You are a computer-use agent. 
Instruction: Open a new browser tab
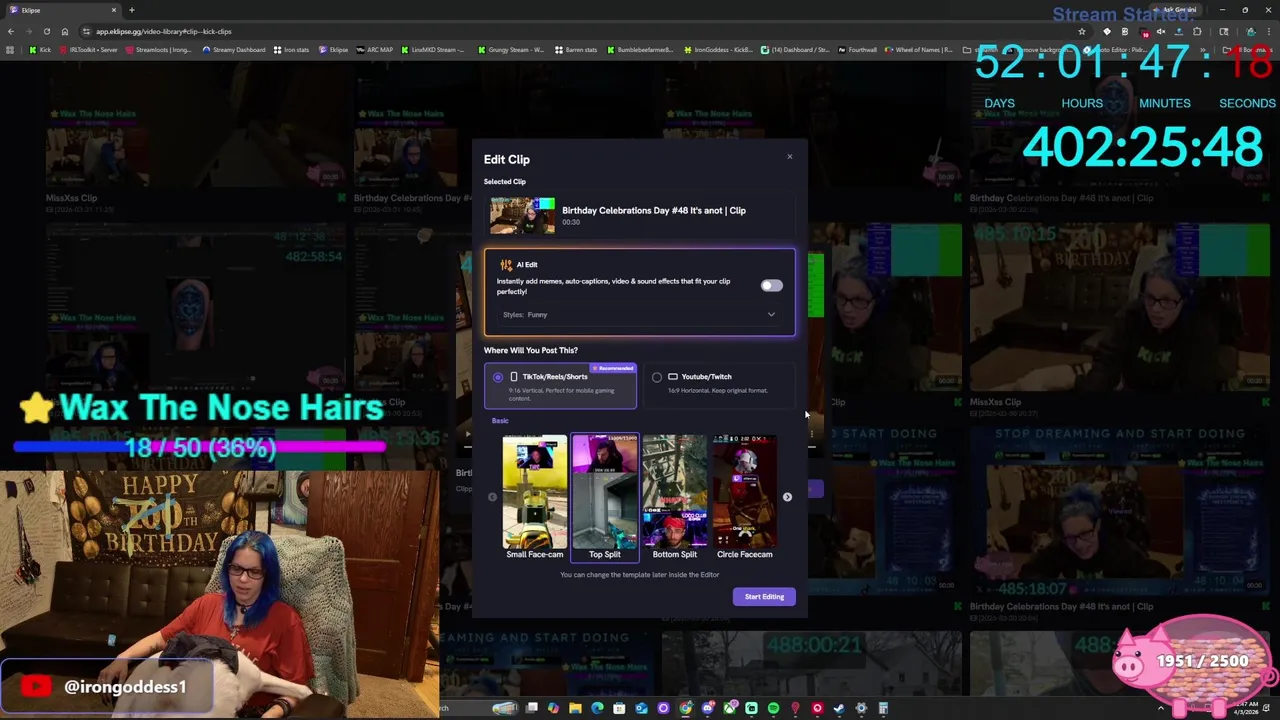click(131, 10)
